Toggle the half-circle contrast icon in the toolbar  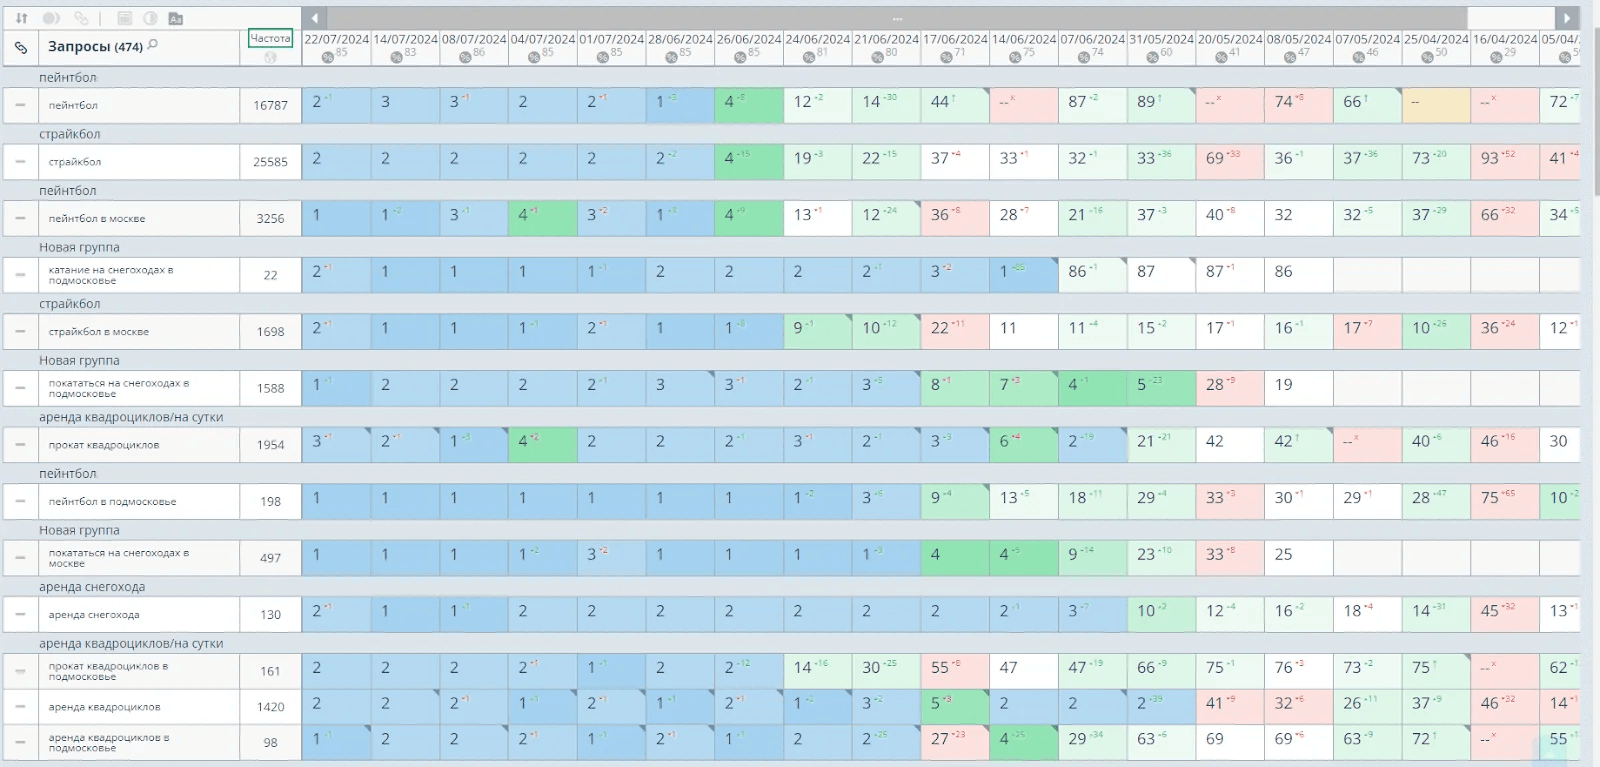pos(150,18)
